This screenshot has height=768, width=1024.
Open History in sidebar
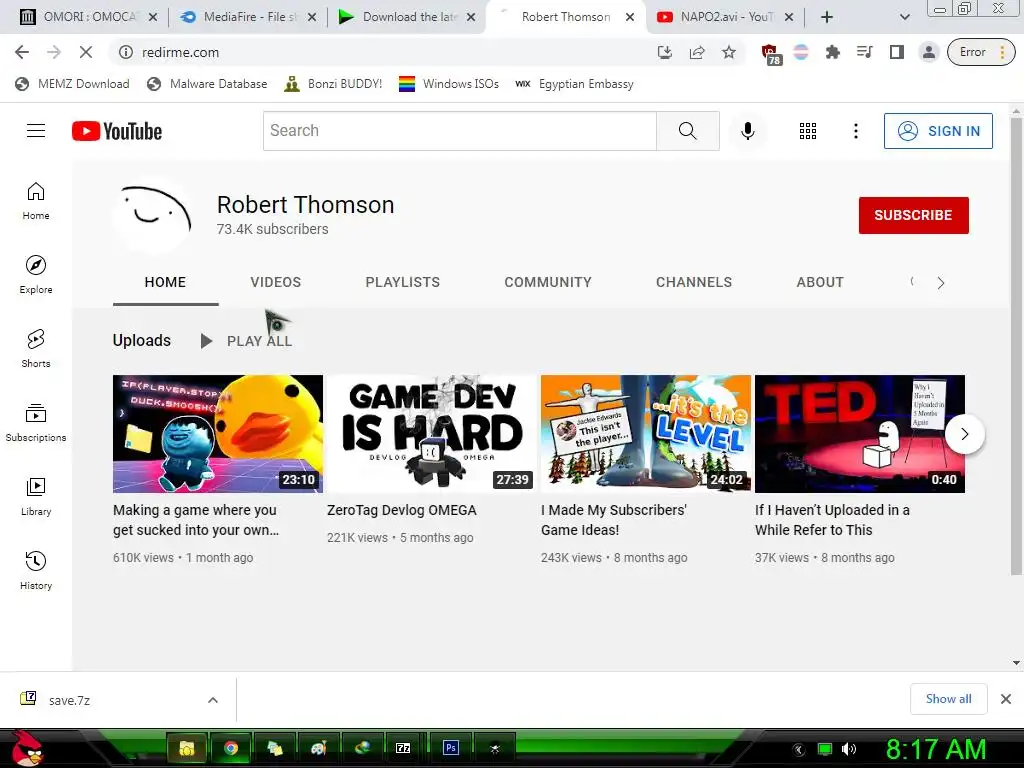pyautogui.click(x=36, y=571)
